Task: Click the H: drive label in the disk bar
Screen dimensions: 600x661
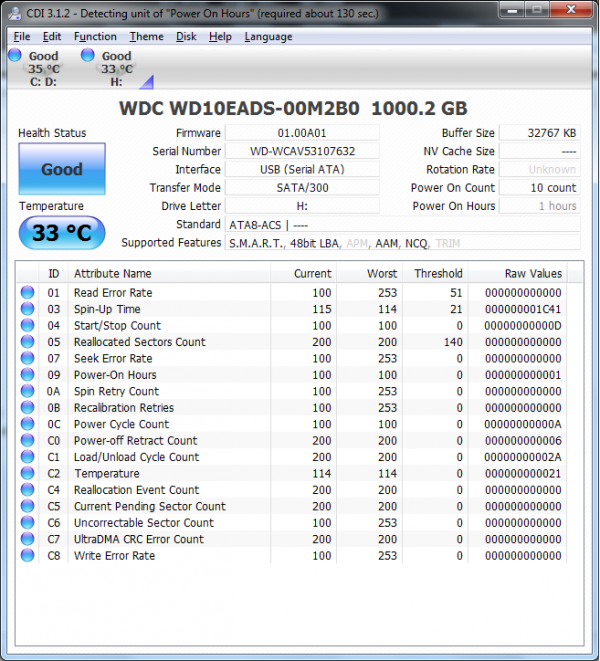Action: point(116,82)
